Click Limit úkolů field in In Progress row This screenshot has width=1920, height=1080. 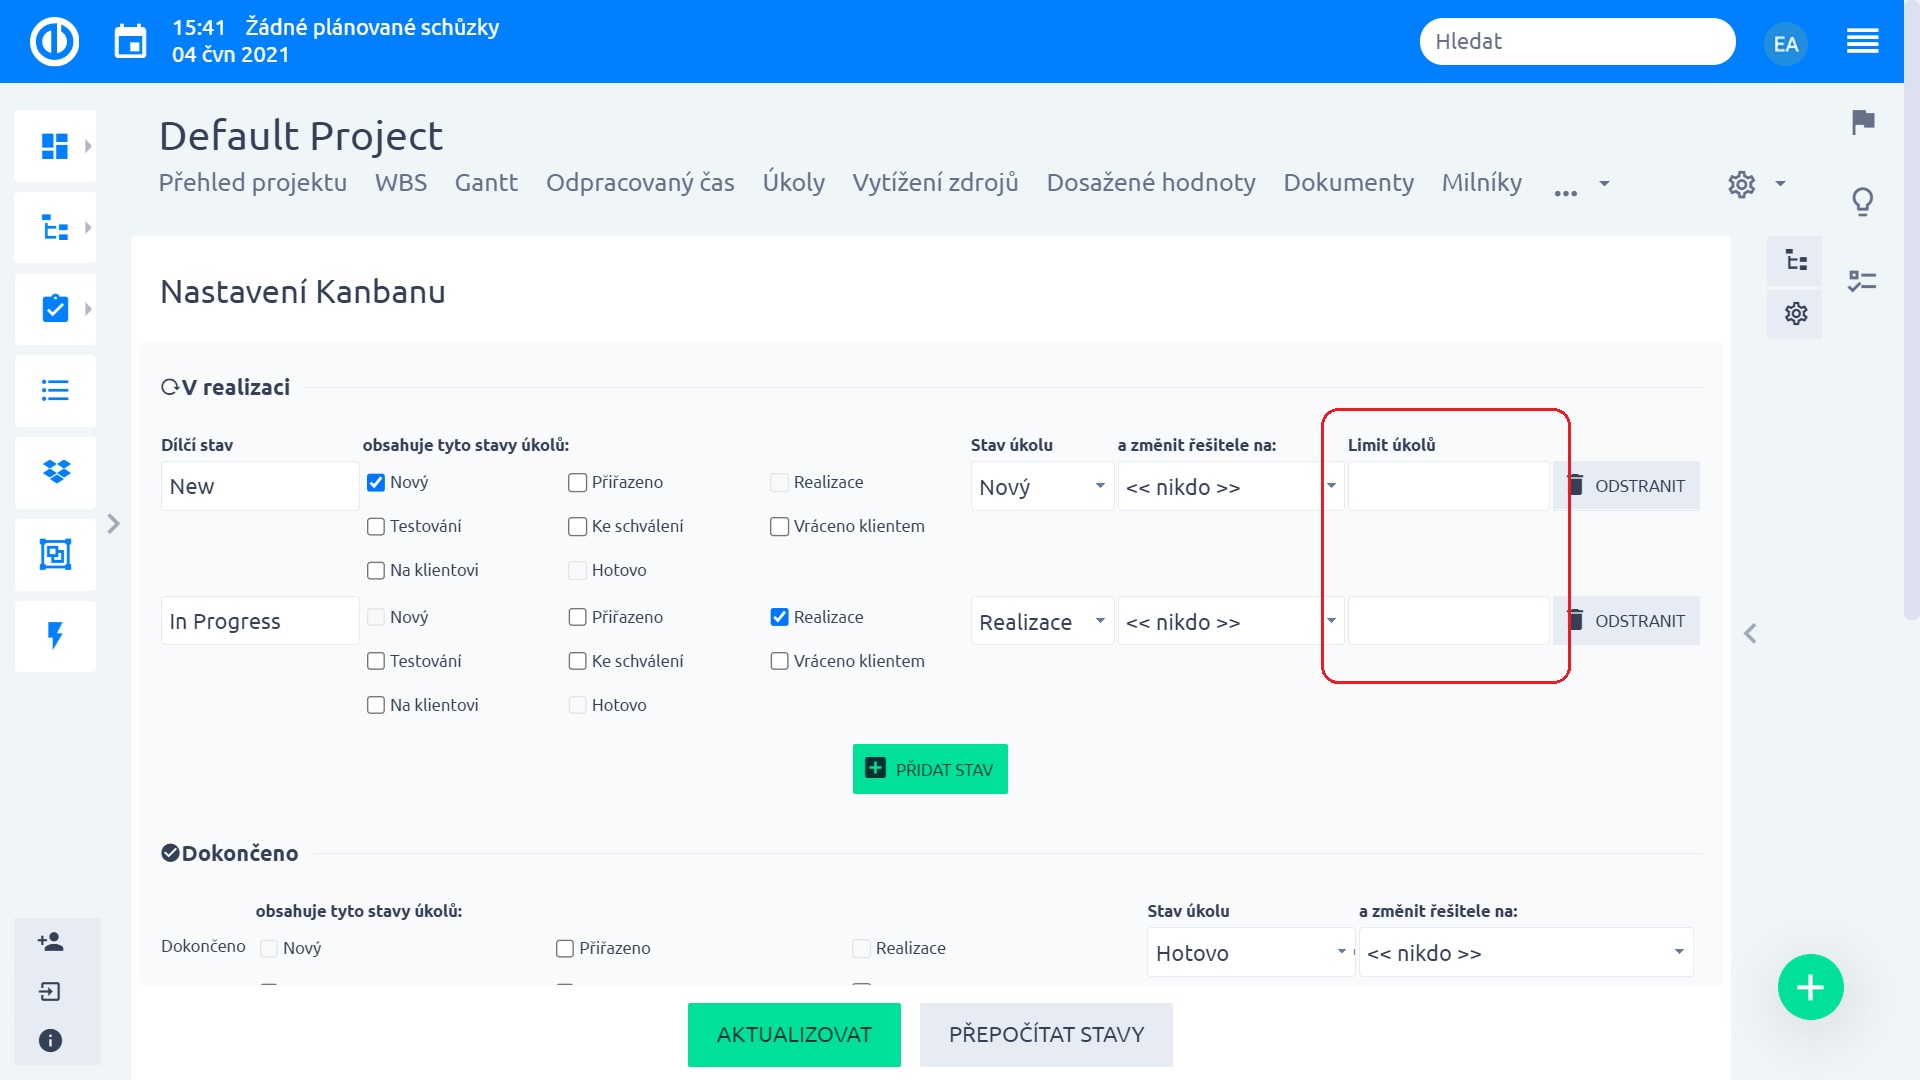(x=1448, y=621)
